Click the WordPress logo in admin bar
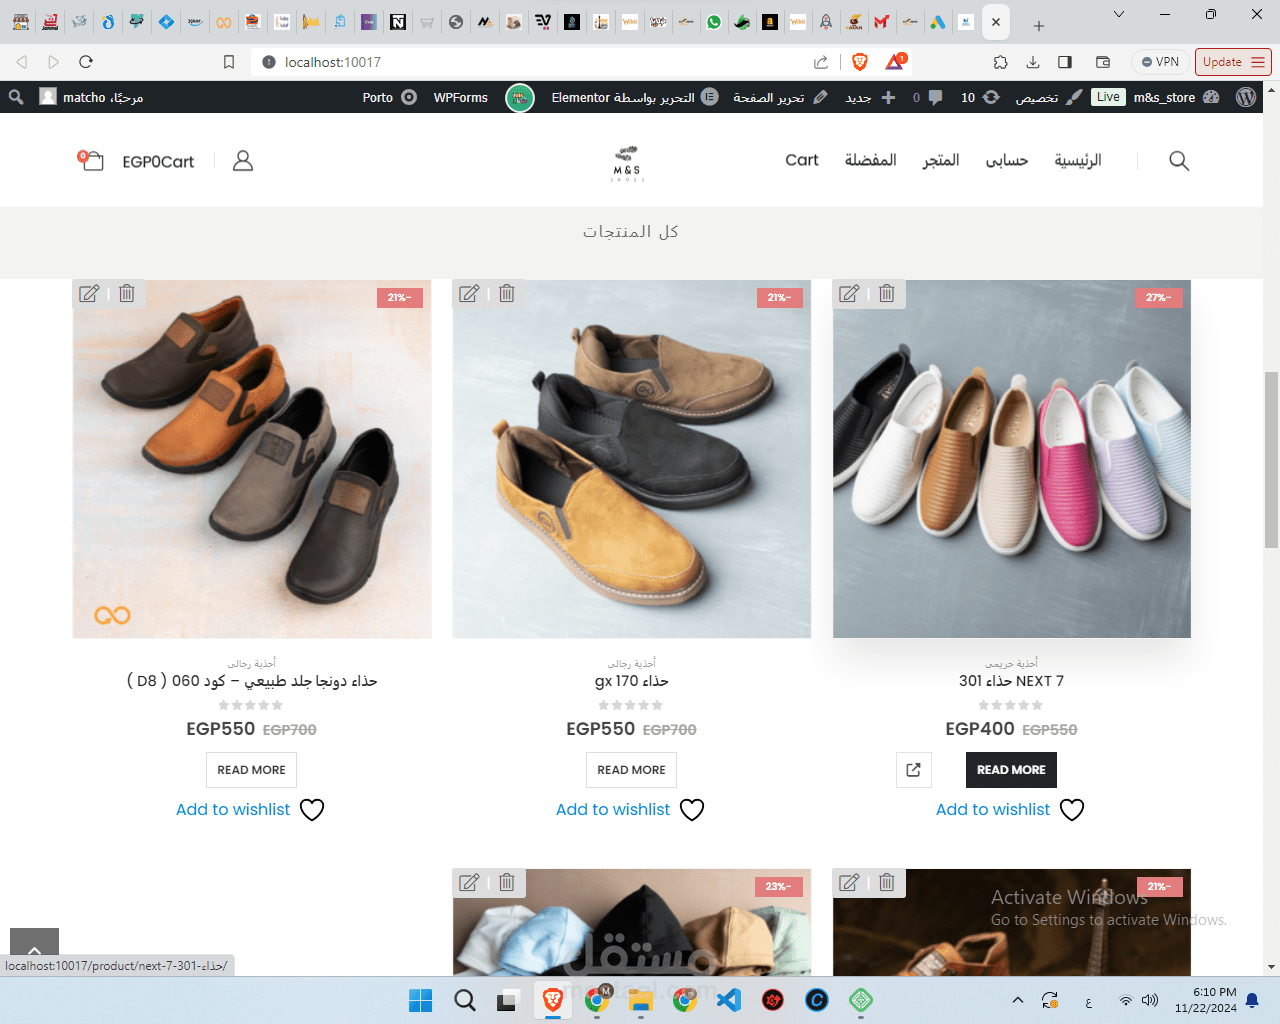This screenshot has height=1024, width=1280. (1246, 97)
